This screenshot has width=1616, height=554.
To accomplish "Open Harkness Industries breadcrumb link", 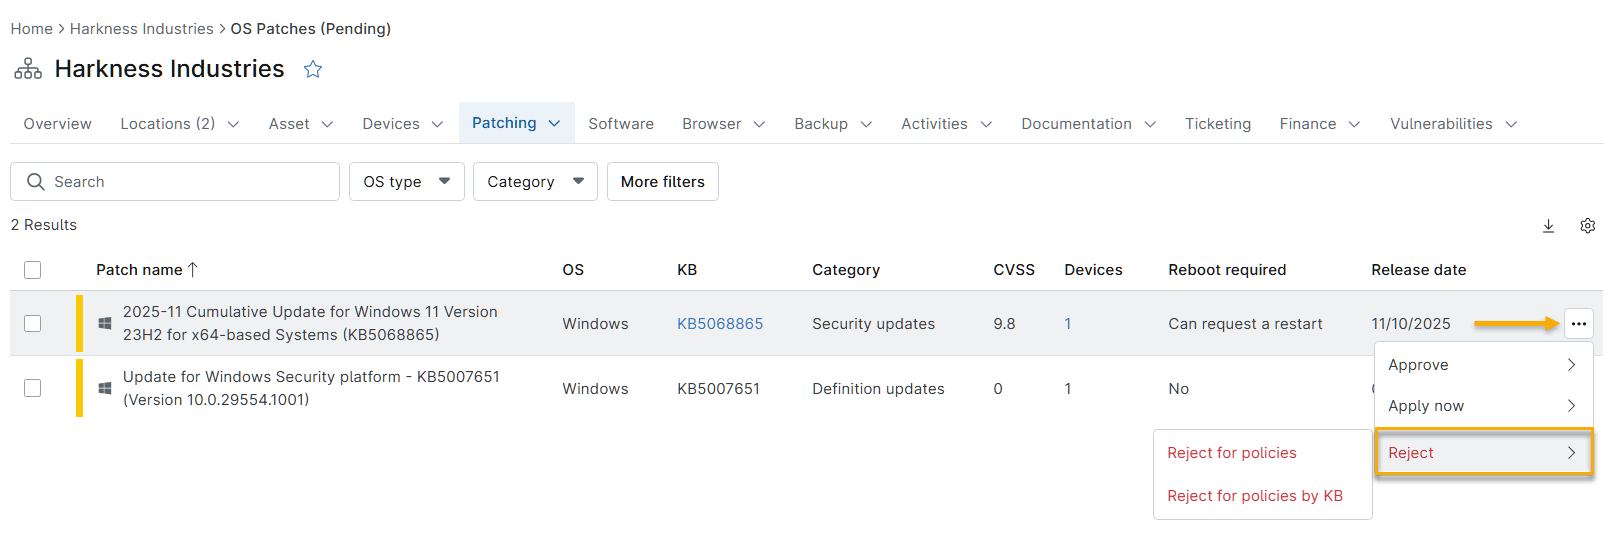I will (142, 29).
